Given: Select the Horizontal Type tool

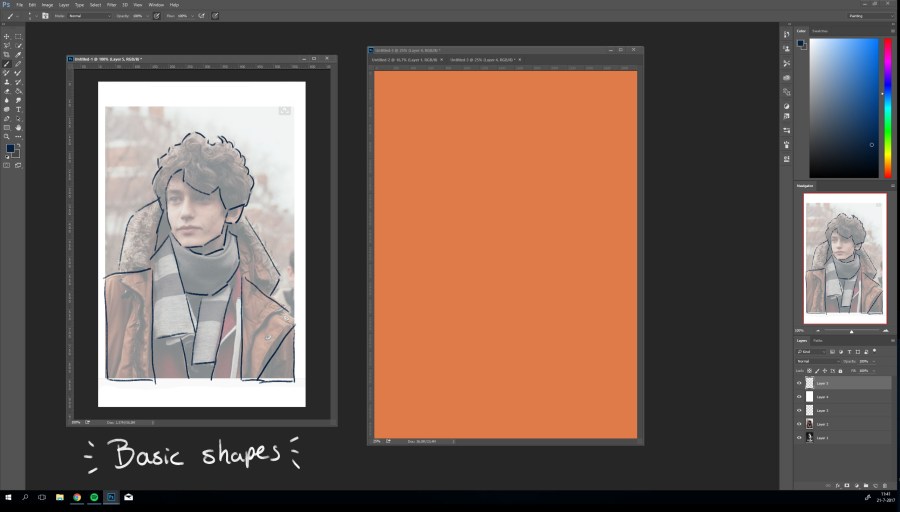Looking at the screenshot, I should [18, 109].
